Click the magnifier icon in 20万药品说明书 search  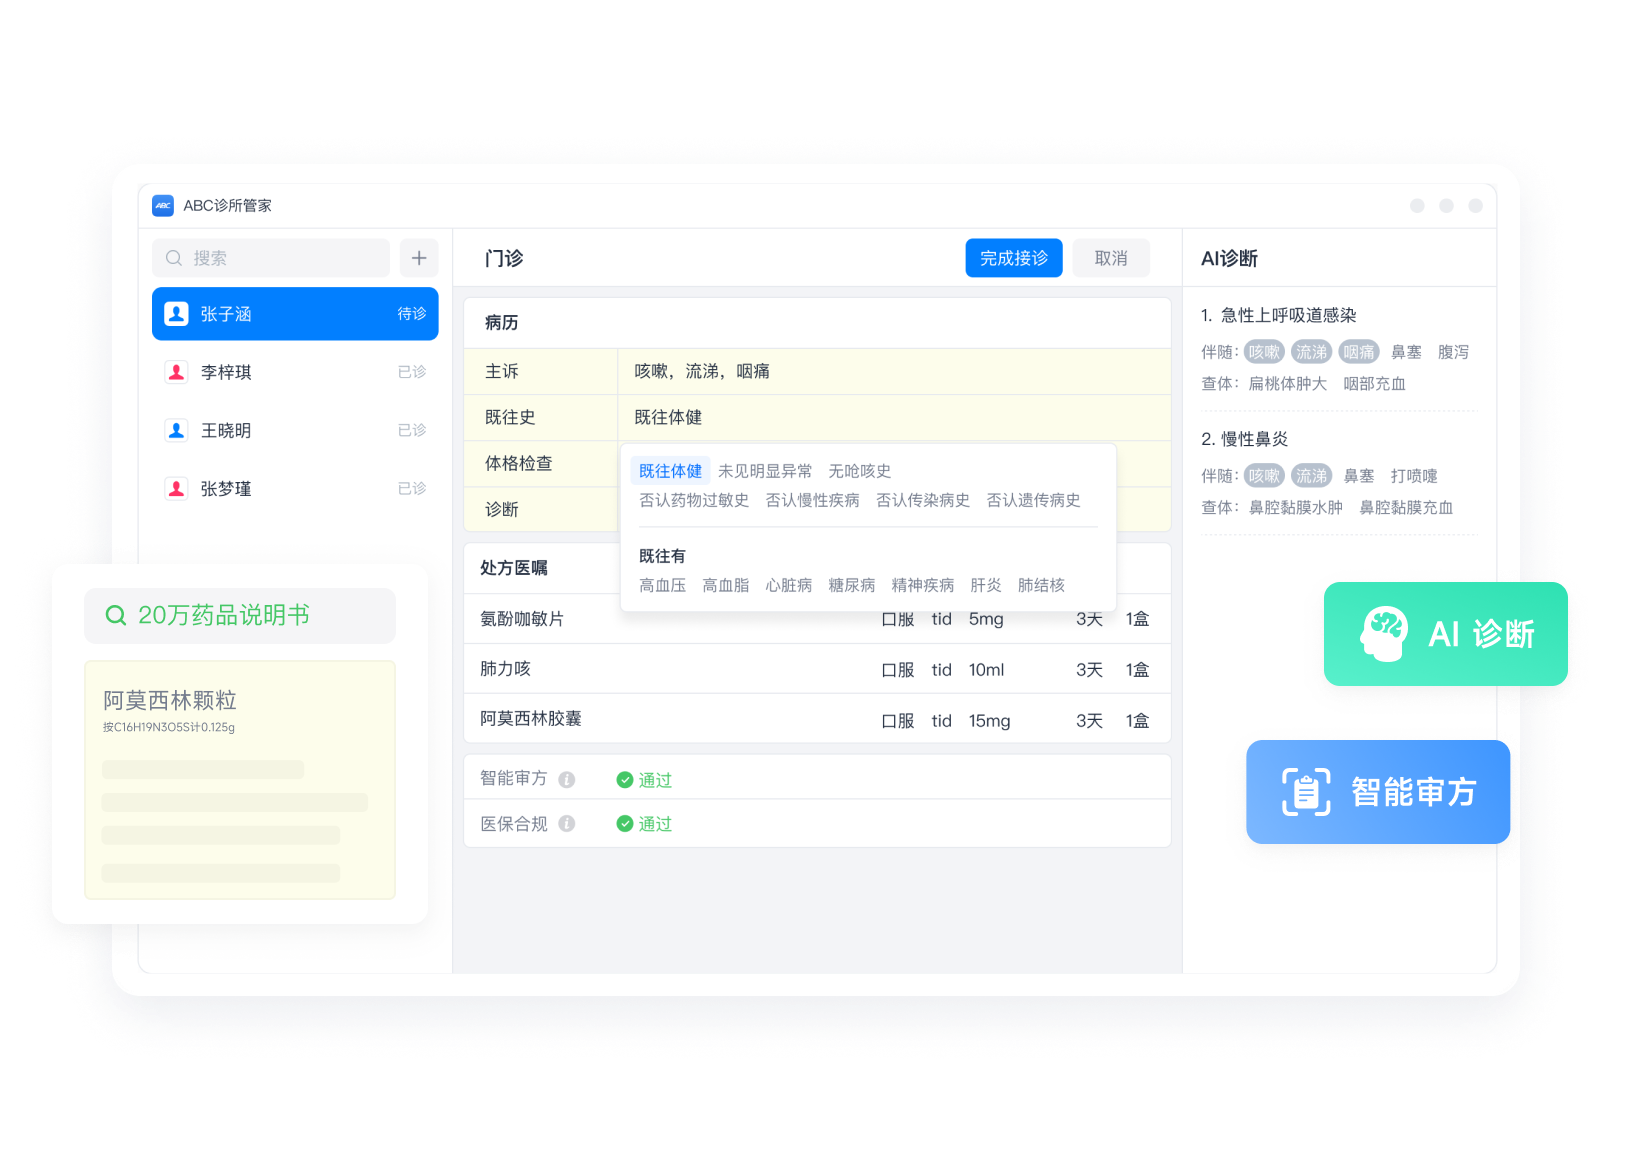(116, 616)
